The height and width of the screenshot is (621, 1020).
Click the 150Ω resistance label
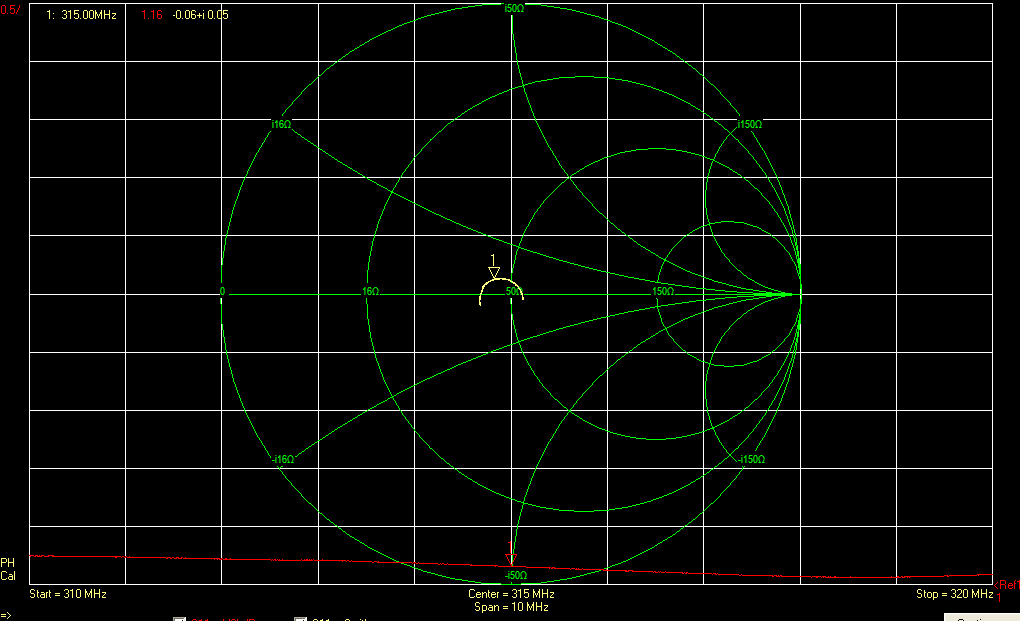tap(663, 291)
